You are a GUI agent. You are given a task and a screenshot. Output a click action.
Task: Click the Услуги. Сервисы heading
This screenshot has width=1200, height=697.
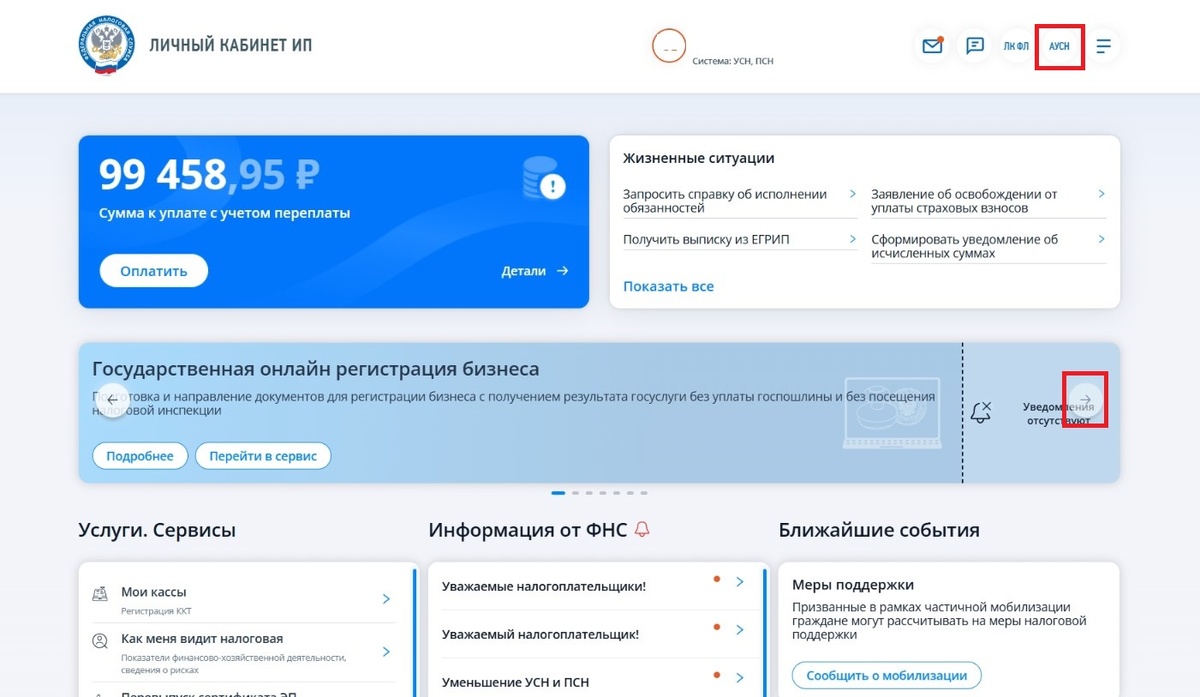click(x=157, y=530)
